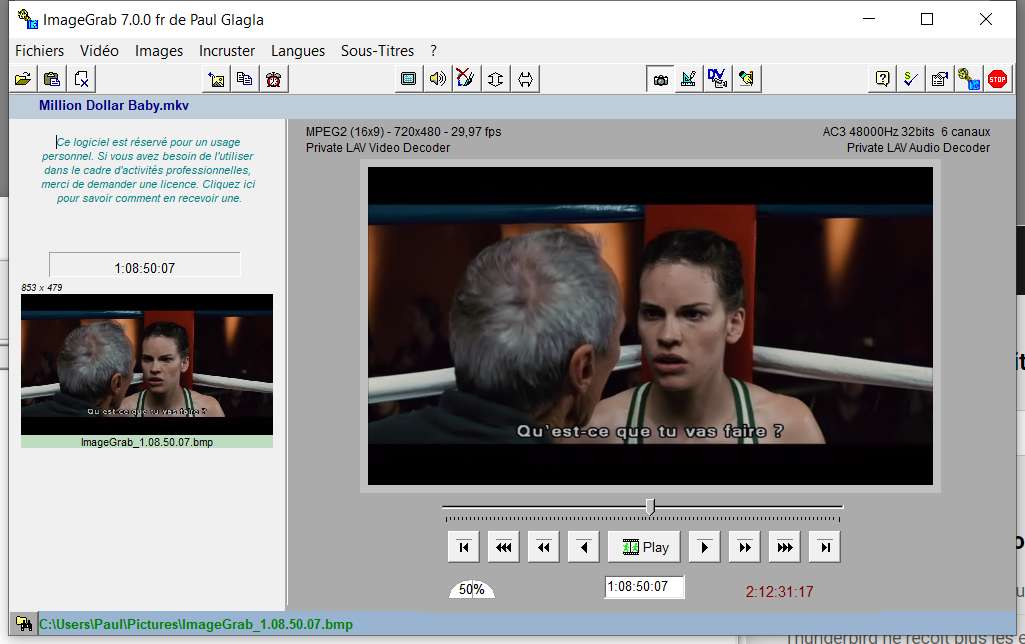
Task: Click the alarm clock timer icon
Action: pos(273,79)
